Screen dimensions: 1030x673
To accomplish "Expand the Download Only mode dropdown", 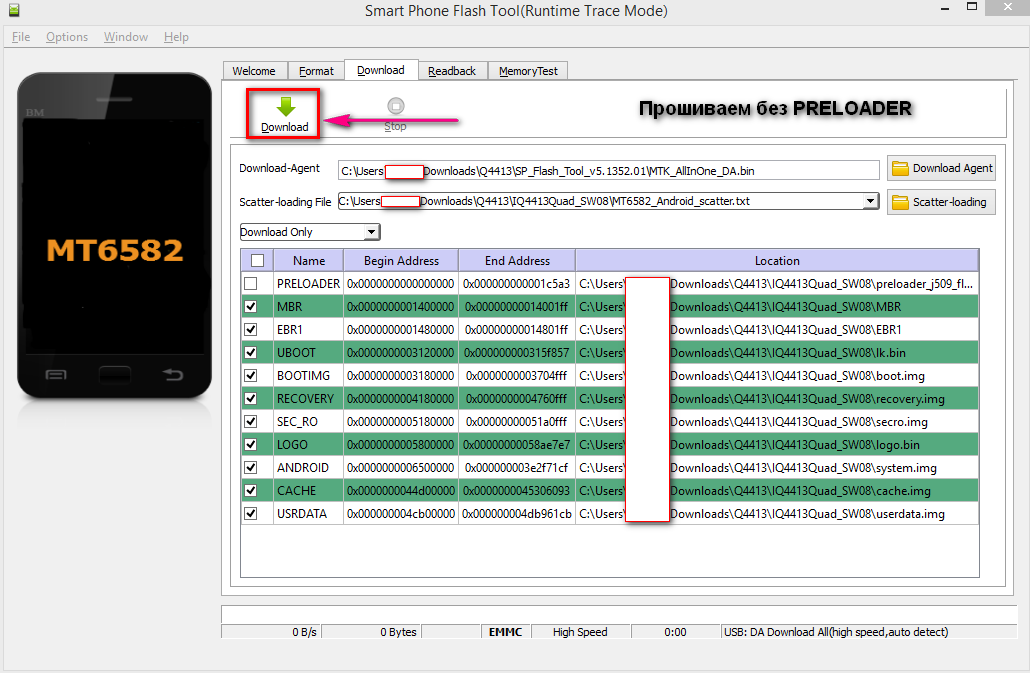I will (372, 232).
